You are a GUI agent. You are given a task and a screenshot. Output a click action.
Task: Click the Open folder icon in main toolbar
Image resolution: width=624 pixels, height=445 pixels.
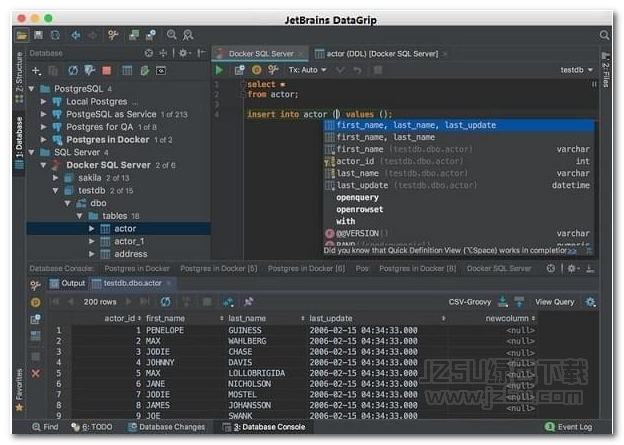point(21,36)
